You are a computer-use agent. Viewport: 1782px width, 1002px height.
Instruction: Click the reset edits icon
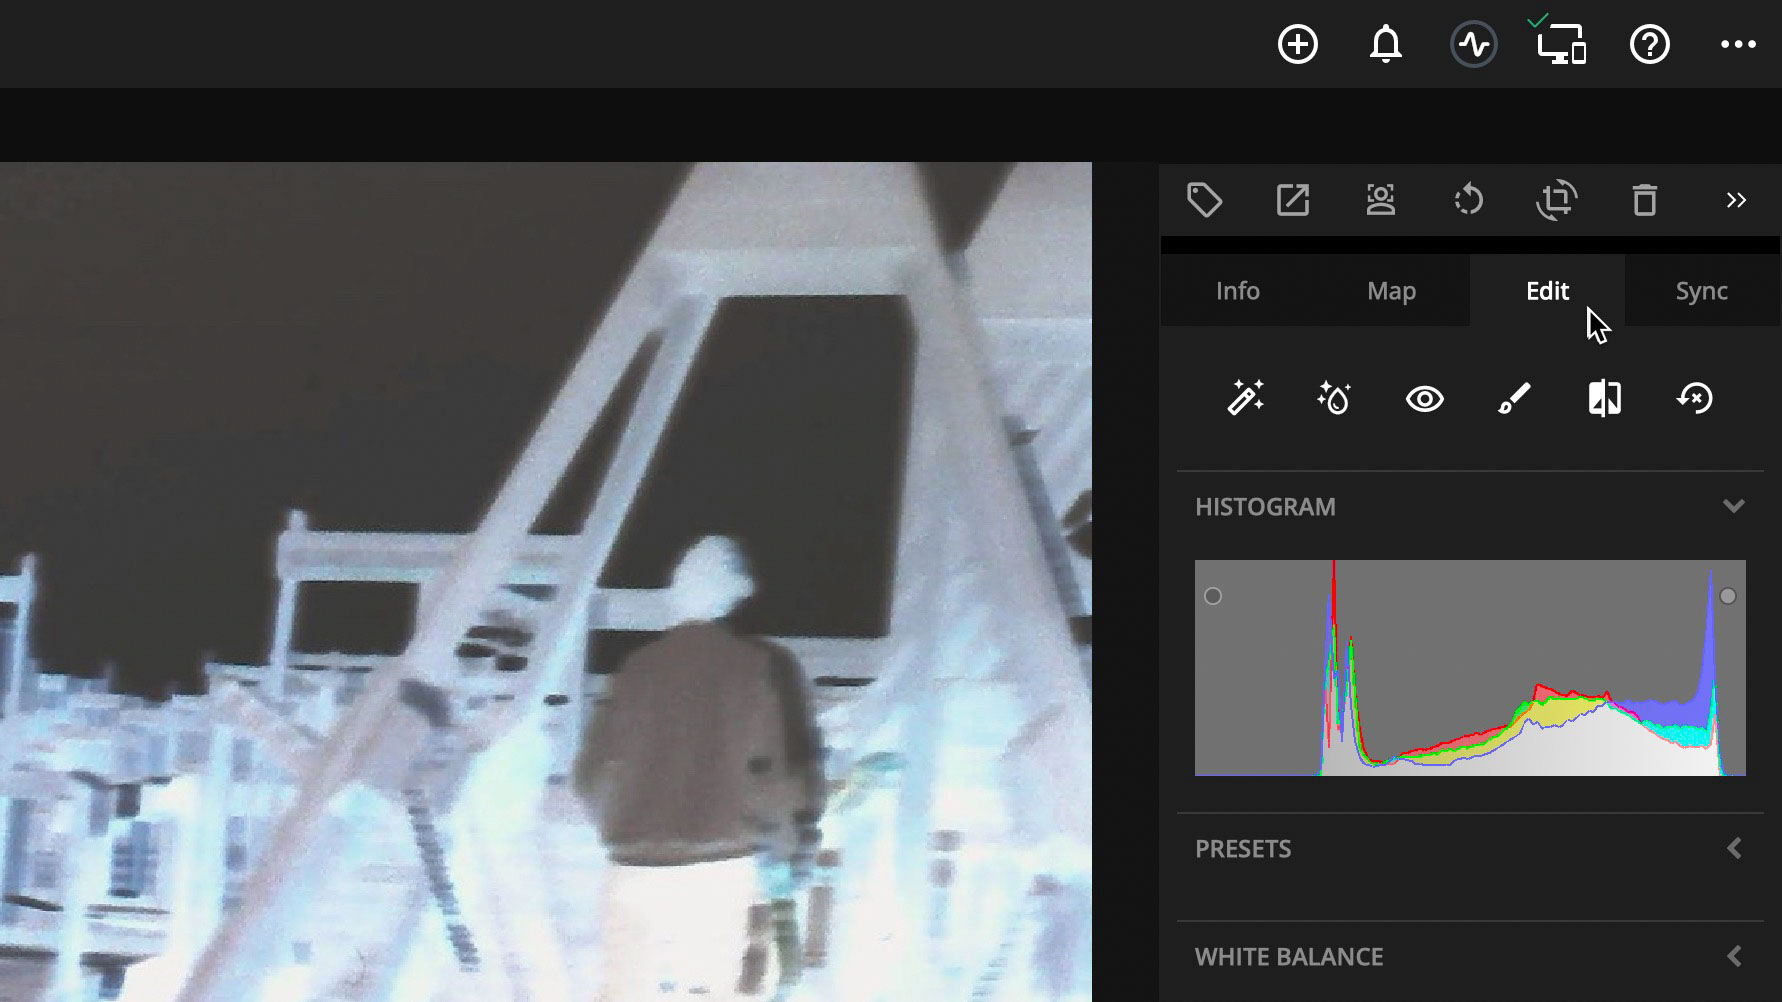(x=1694, y=398)
